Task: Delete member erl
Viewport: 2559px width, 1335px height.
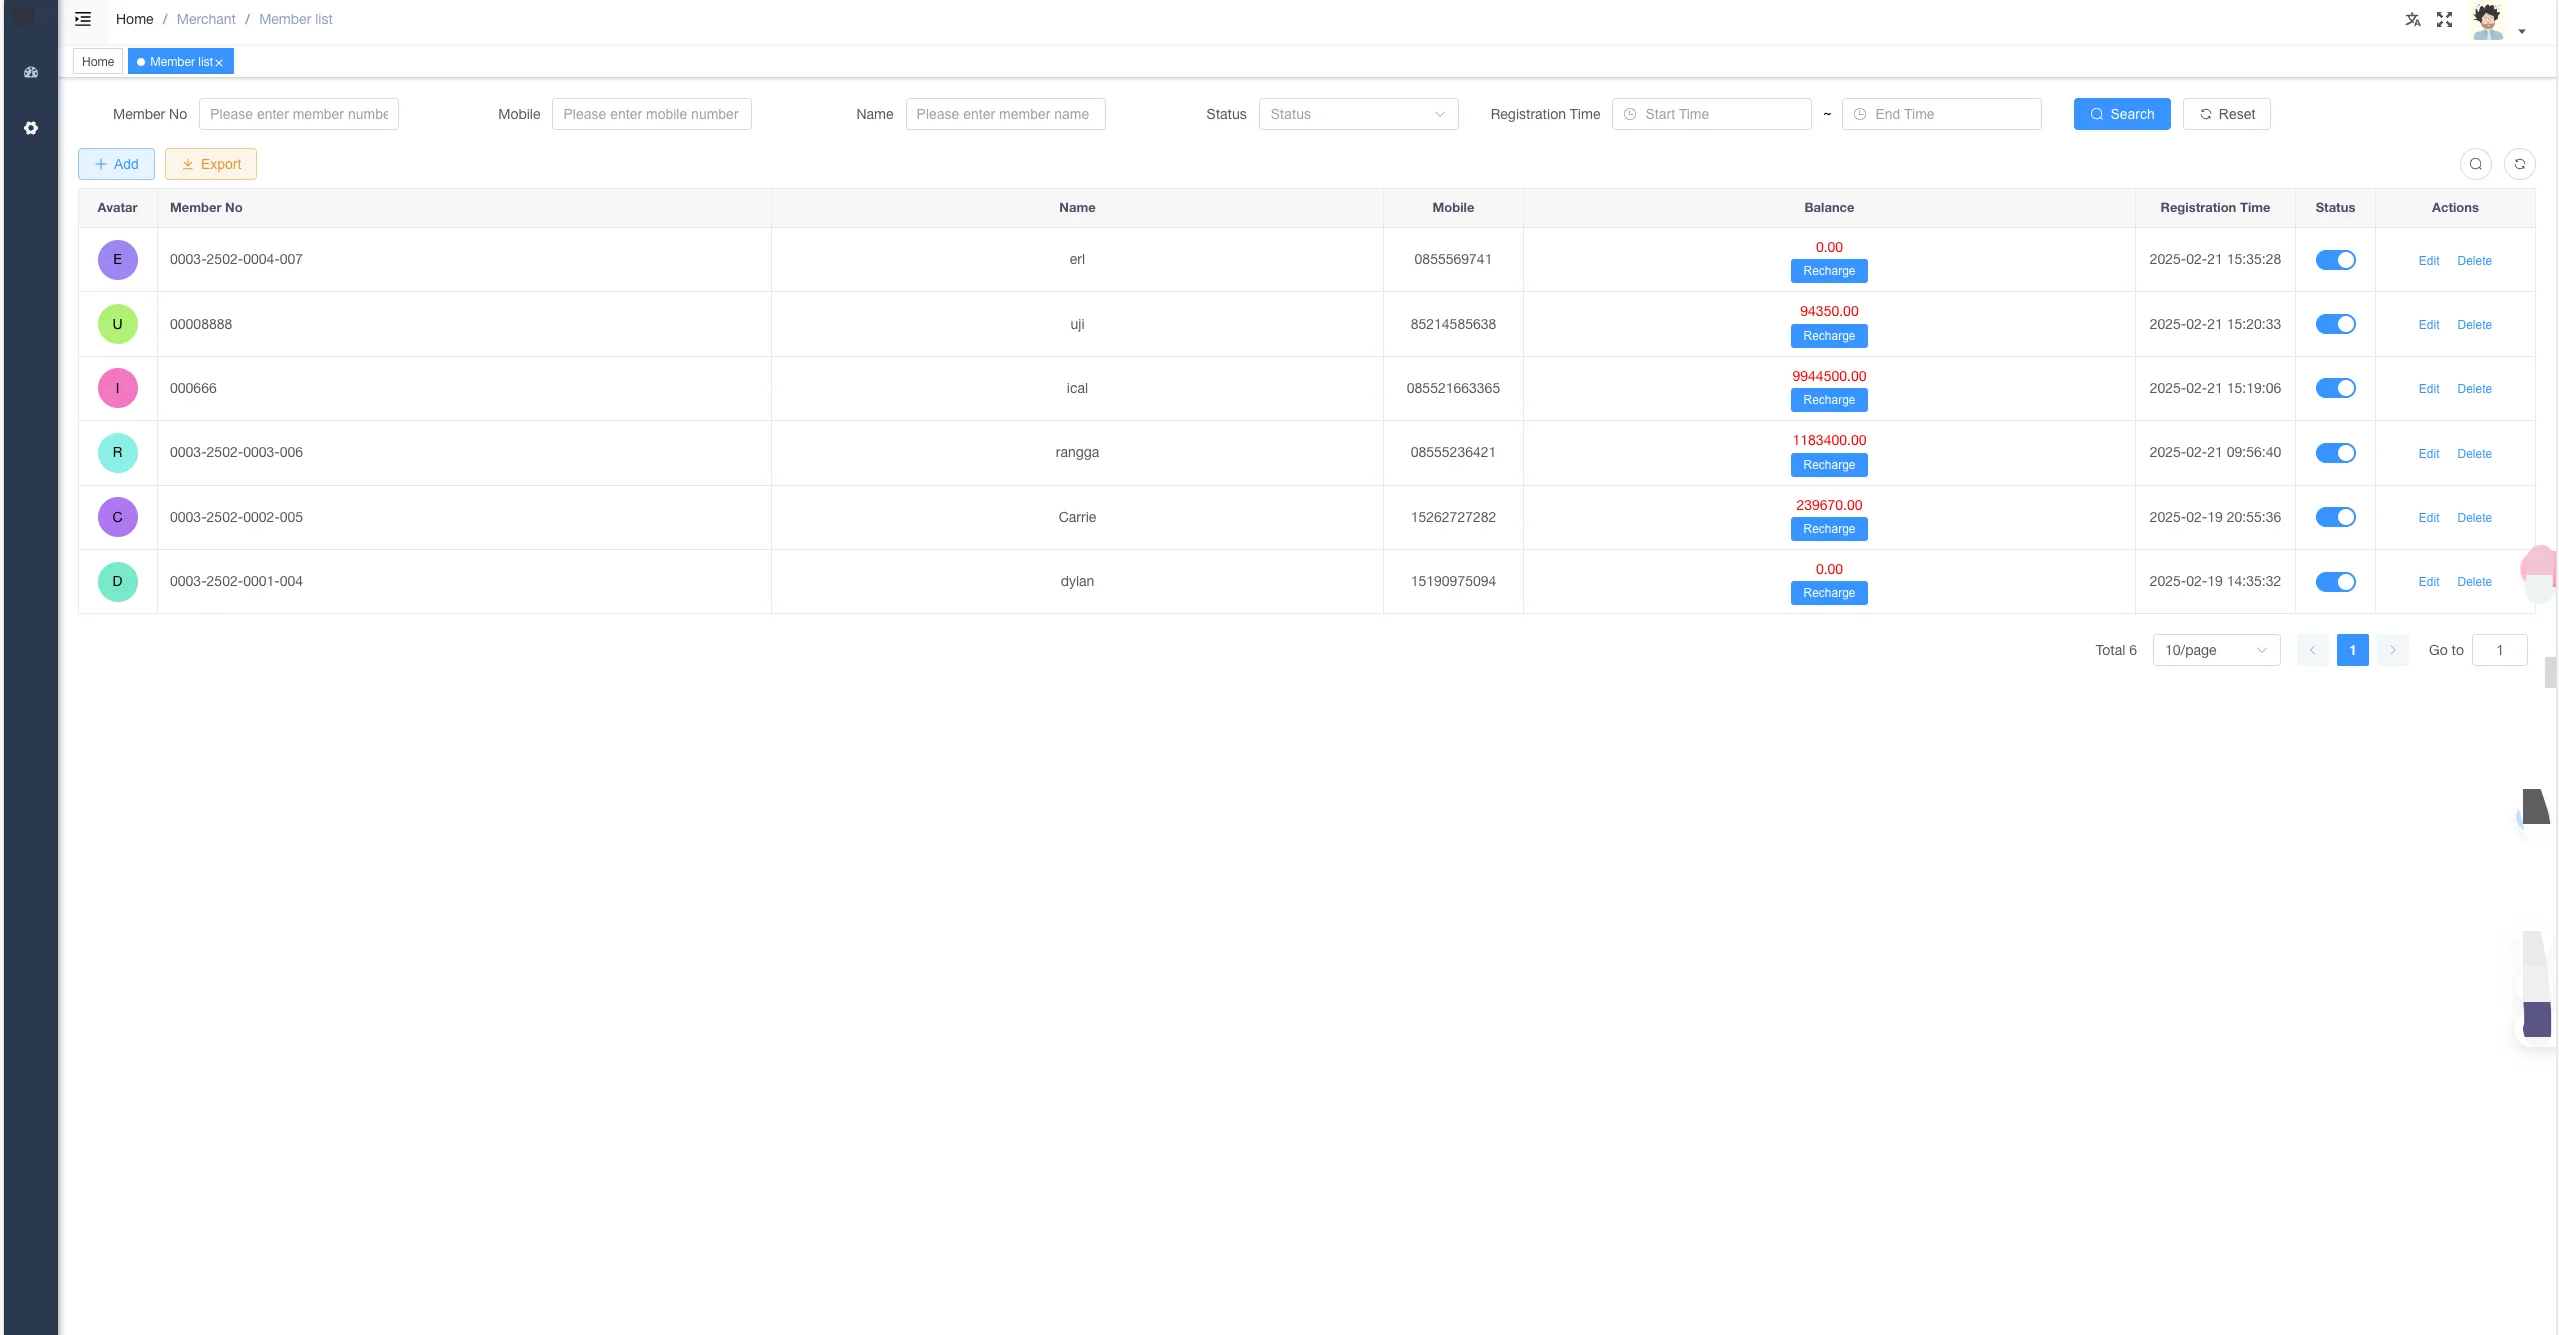Action: [x=2474, y=261]
